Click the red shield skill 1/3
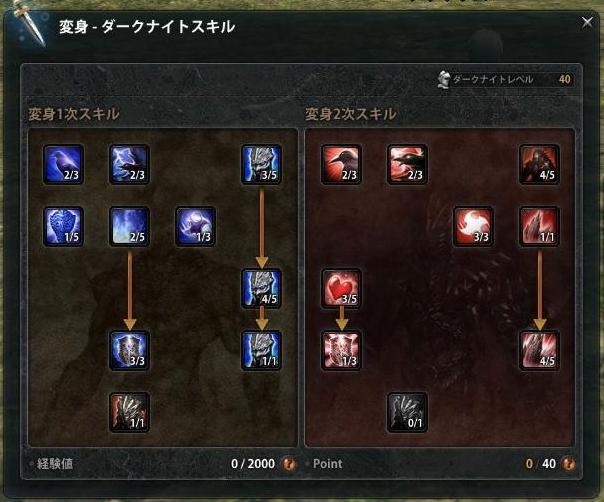The height and width of the screenshot is (502, 604). [341, 350]
